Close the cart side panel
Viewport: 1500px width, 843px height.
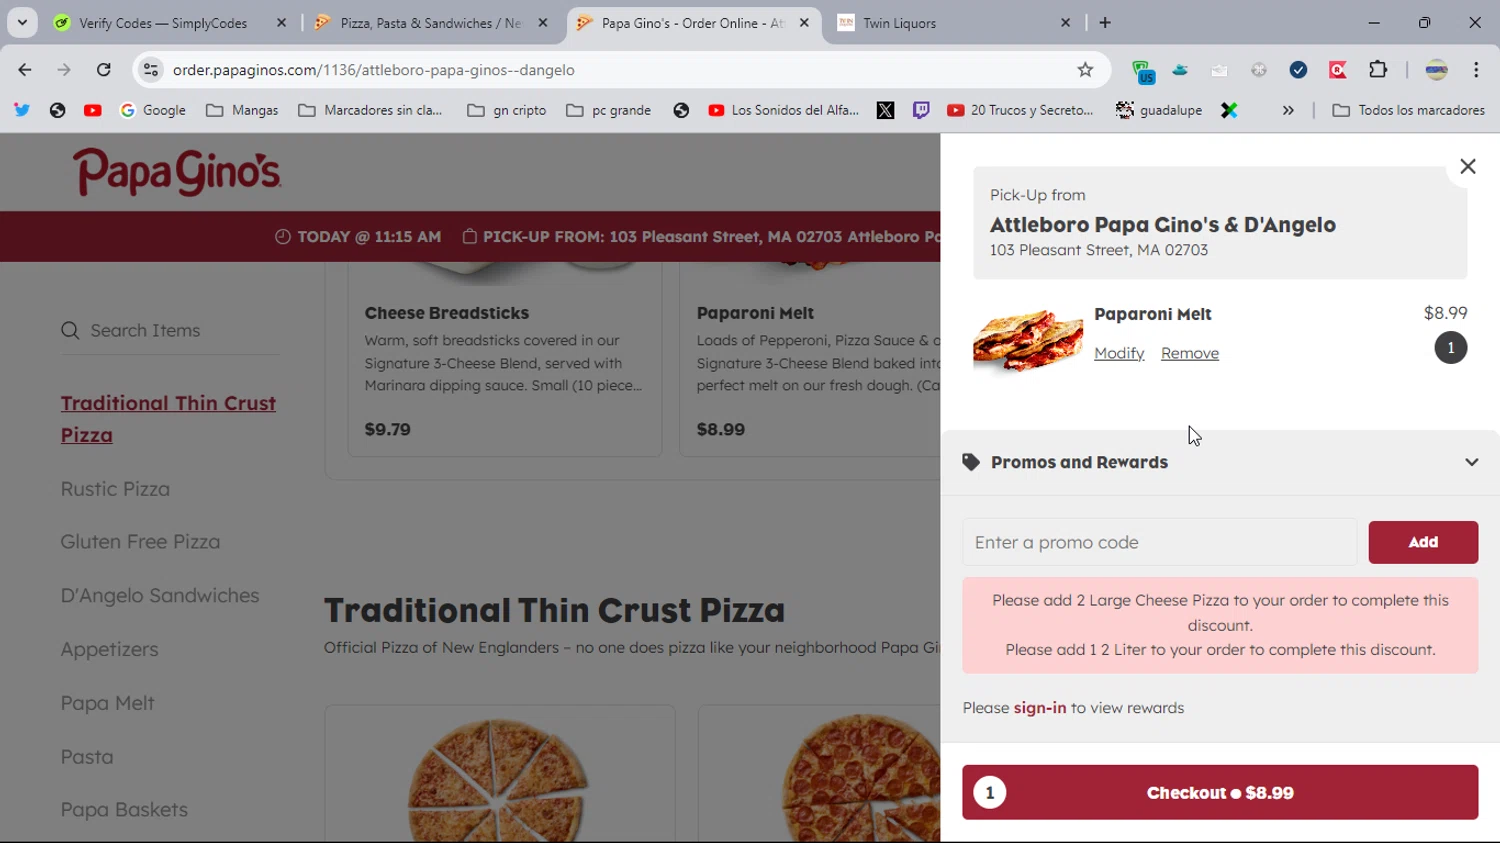(1467, 167)
